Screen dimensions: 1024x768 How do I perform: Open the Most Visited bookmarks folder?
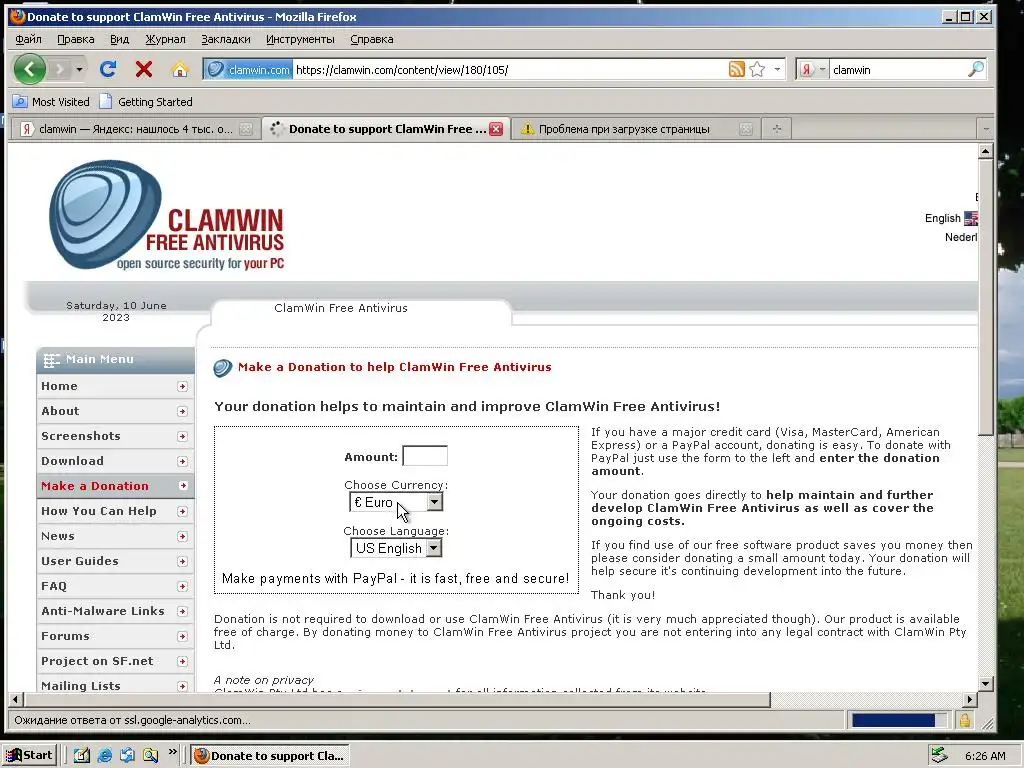pos(52,102)
